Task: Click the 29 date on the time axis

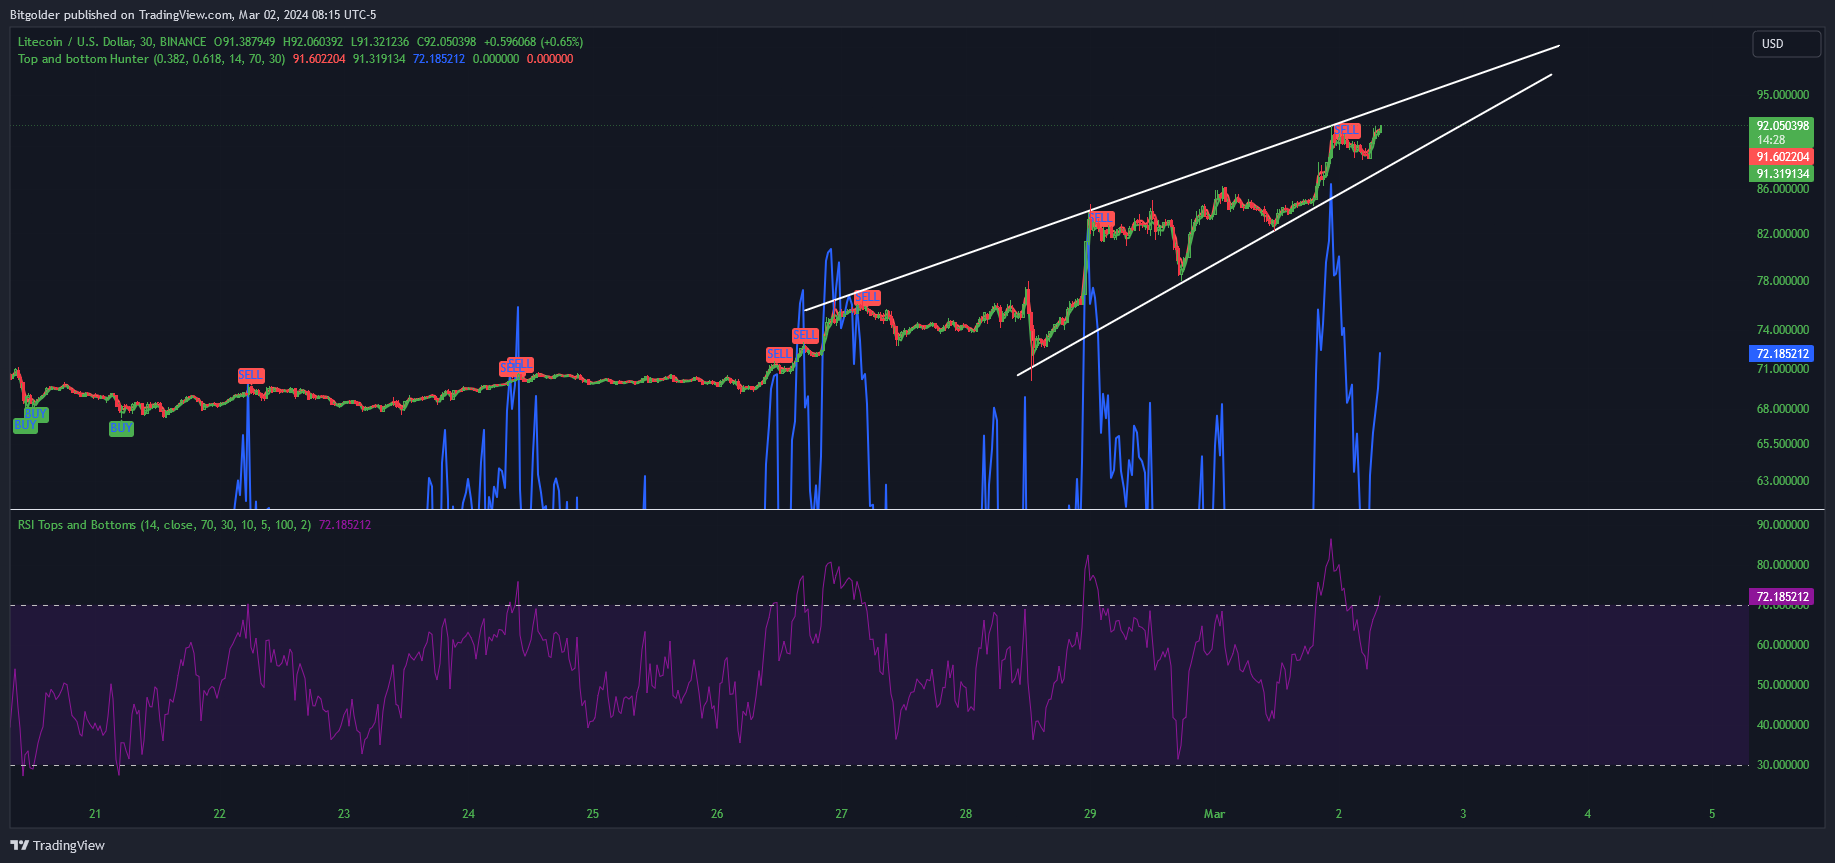Action: point(1090,814)
